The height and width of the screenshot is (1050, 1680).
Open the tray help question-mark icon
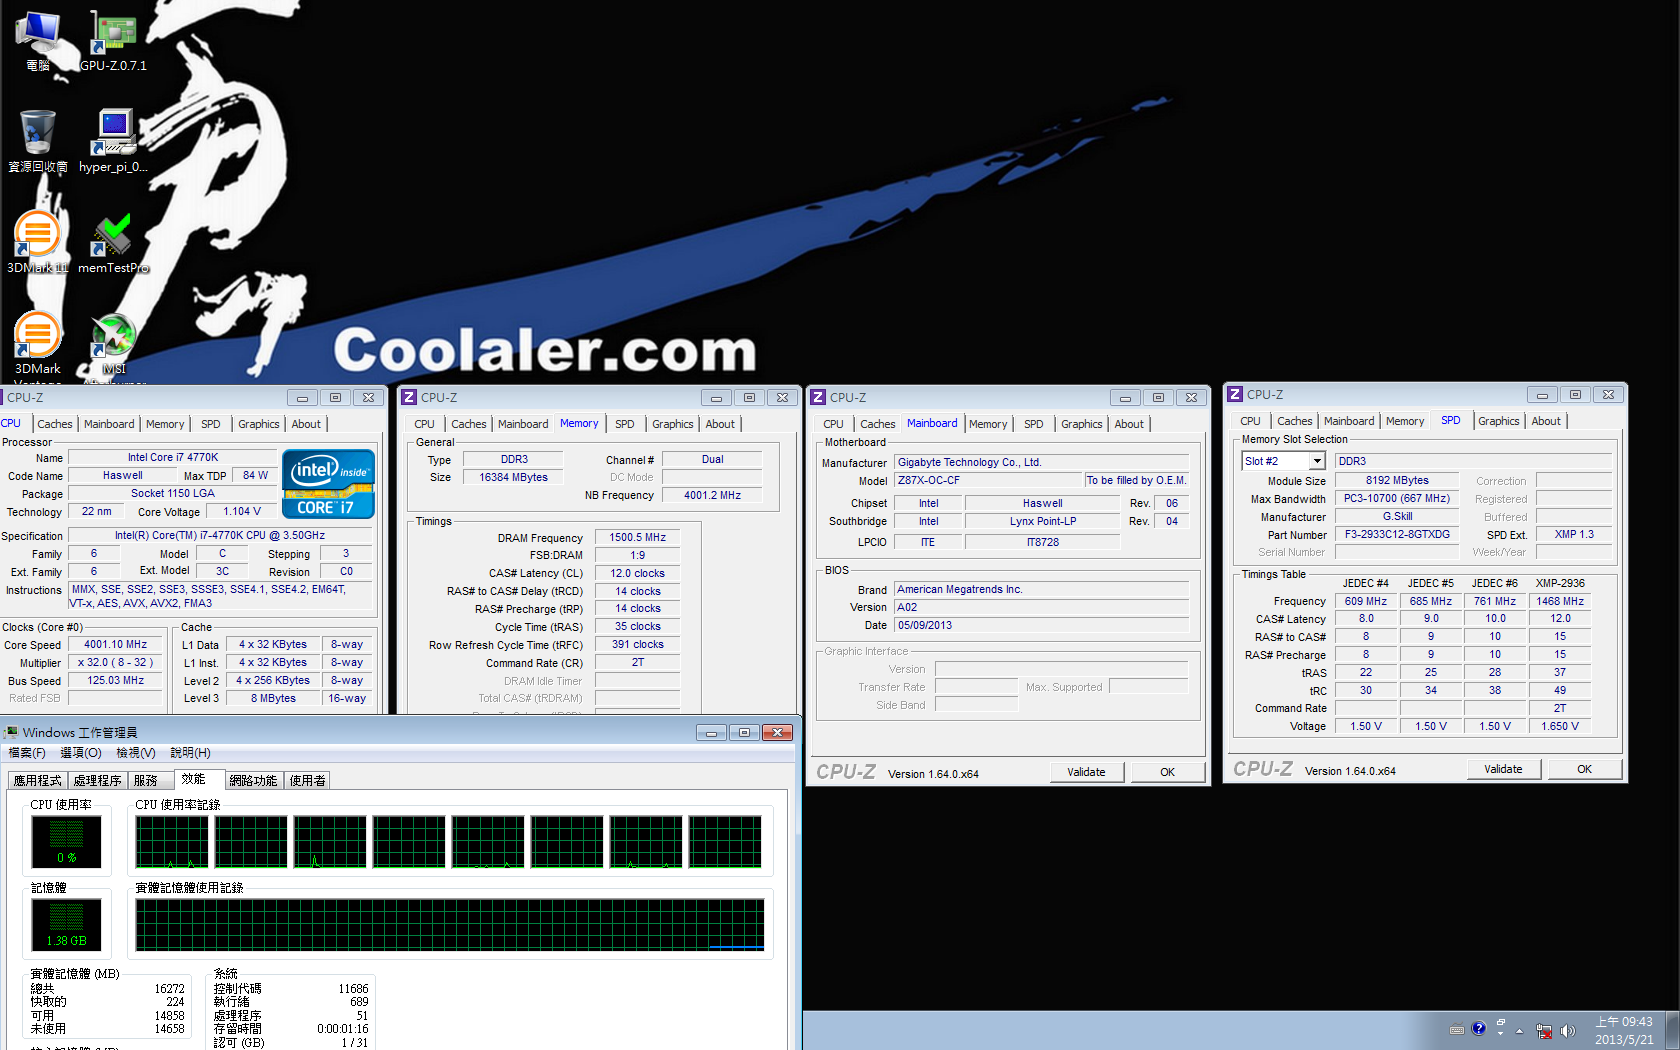(1479, 1029)
